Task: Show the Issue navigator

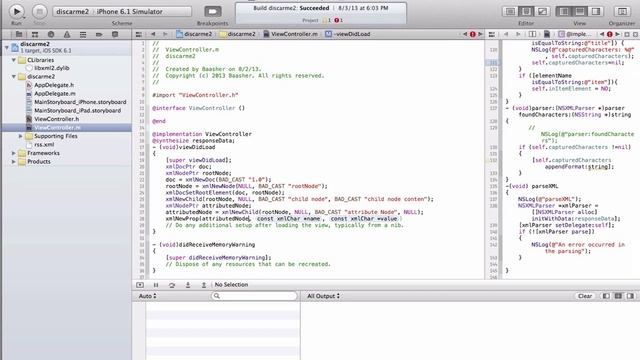Action: coord(67,34)
